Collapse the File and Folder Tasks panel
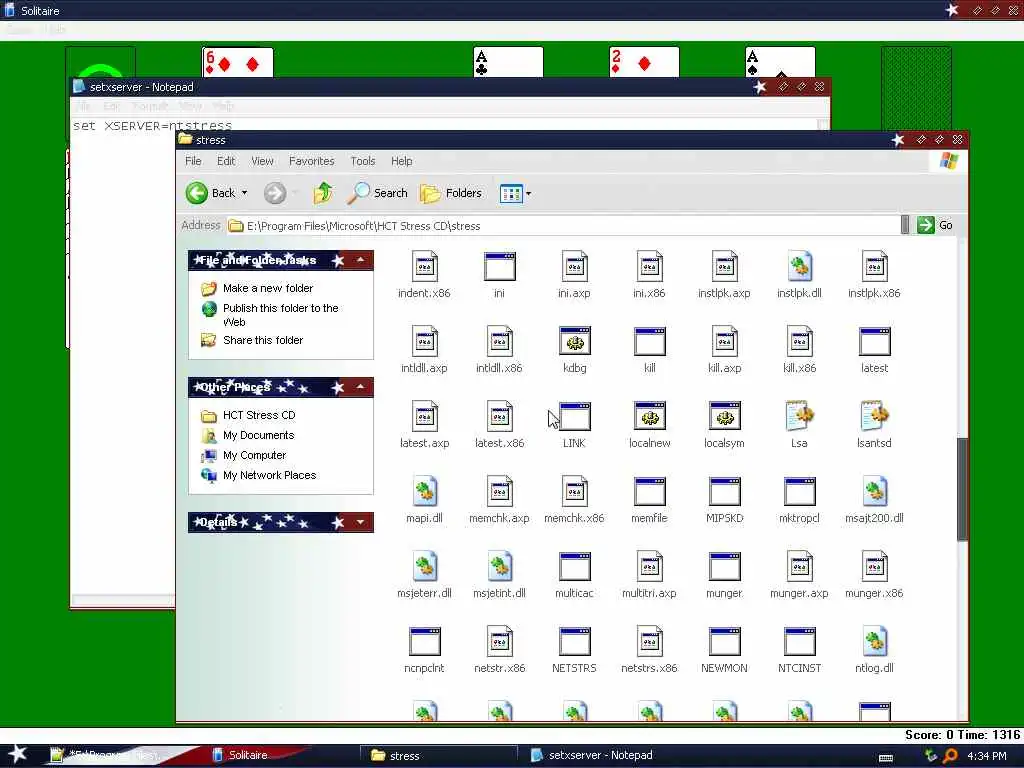Viewport: 1024px width, 768px height. point(360,260)
